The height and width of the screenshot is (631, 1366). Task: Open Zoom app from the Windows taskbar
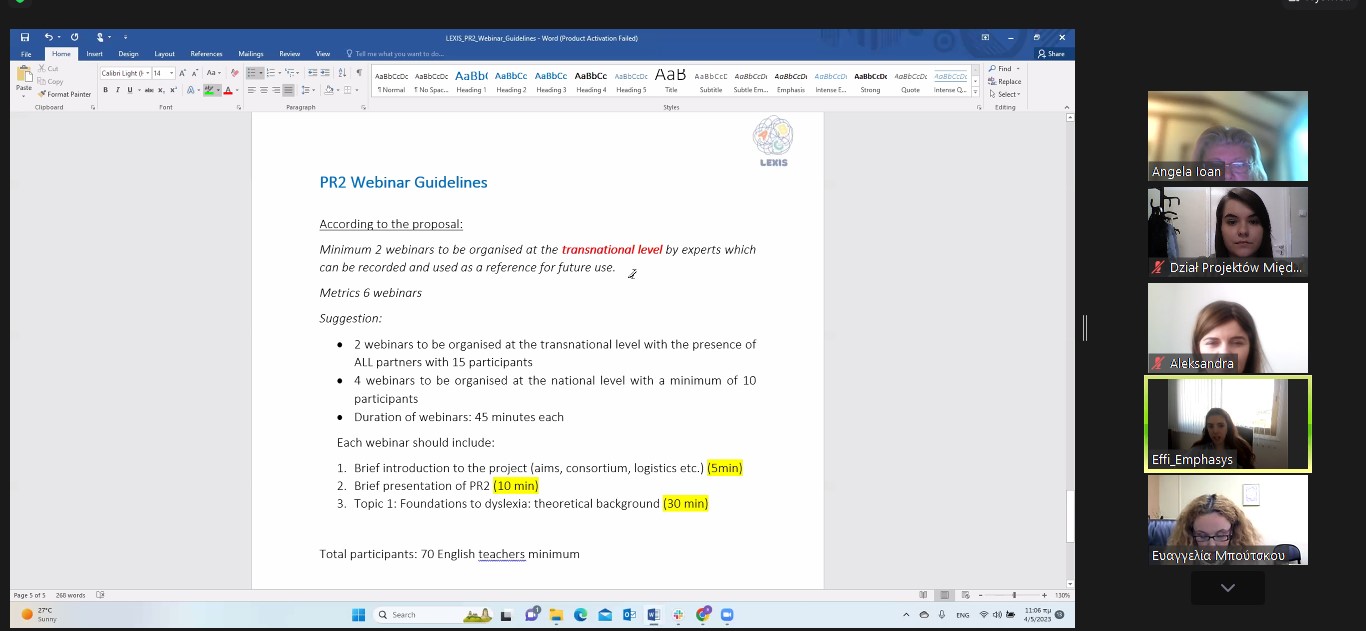pos(727,615)
